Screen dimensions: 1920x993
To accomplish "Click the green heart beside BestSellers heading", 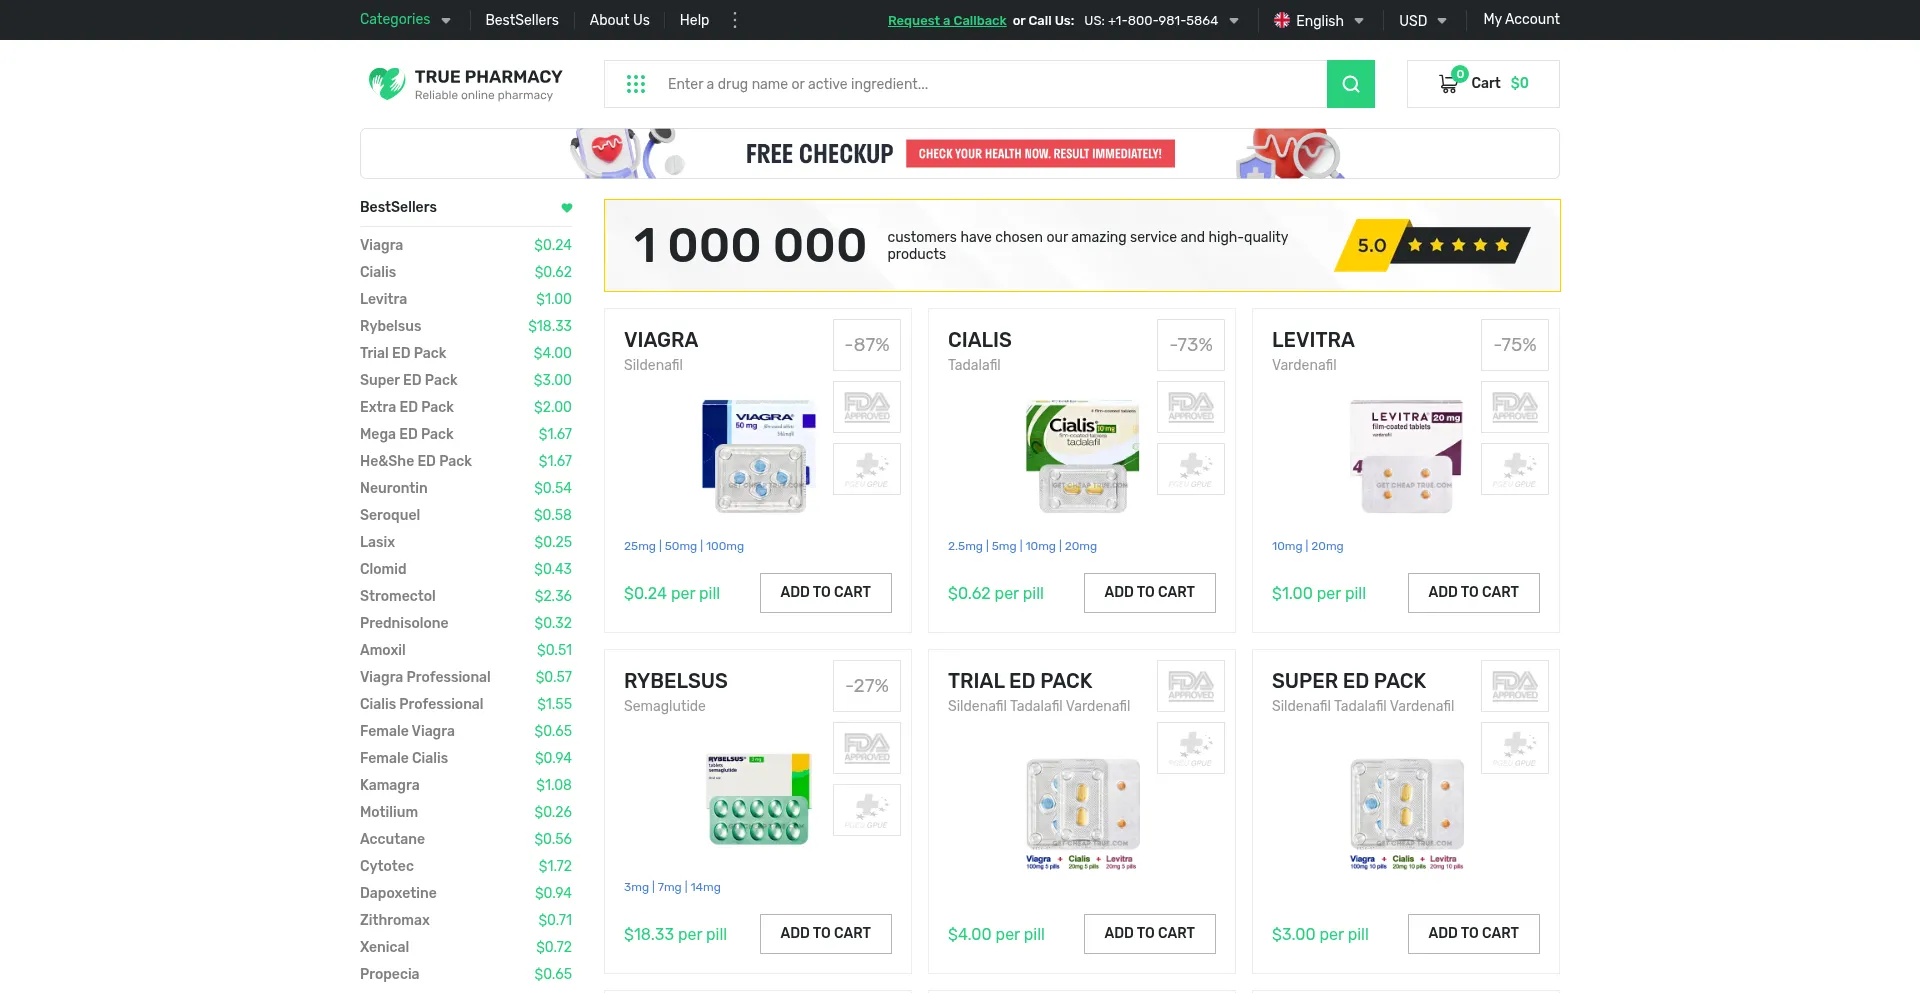I will point(567,207).
